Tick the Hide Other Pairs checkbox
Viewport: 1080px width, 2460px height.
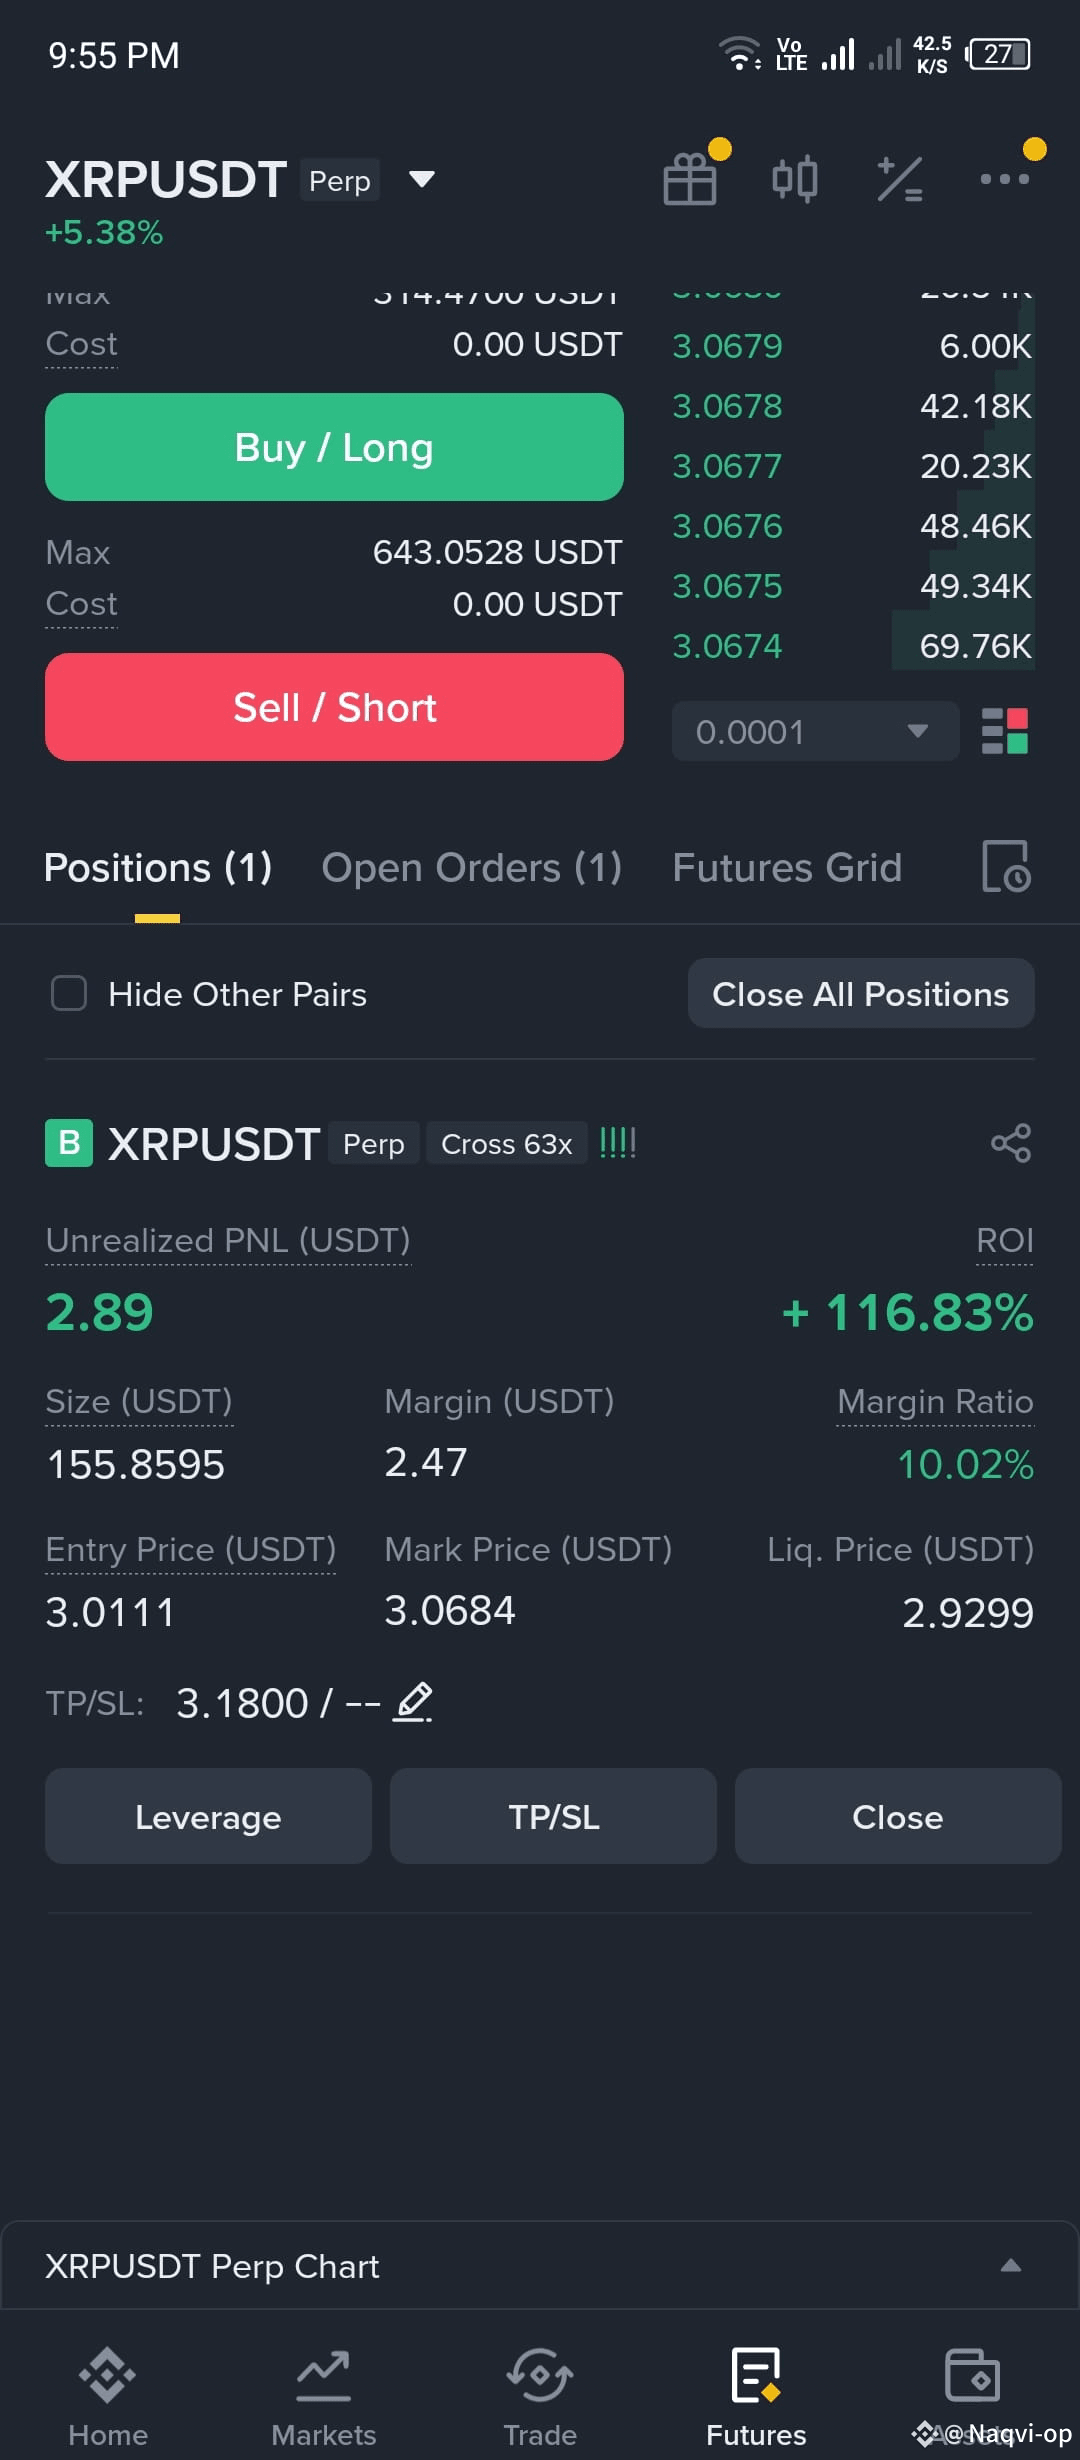pyautogui.click(x=69, y=994)
